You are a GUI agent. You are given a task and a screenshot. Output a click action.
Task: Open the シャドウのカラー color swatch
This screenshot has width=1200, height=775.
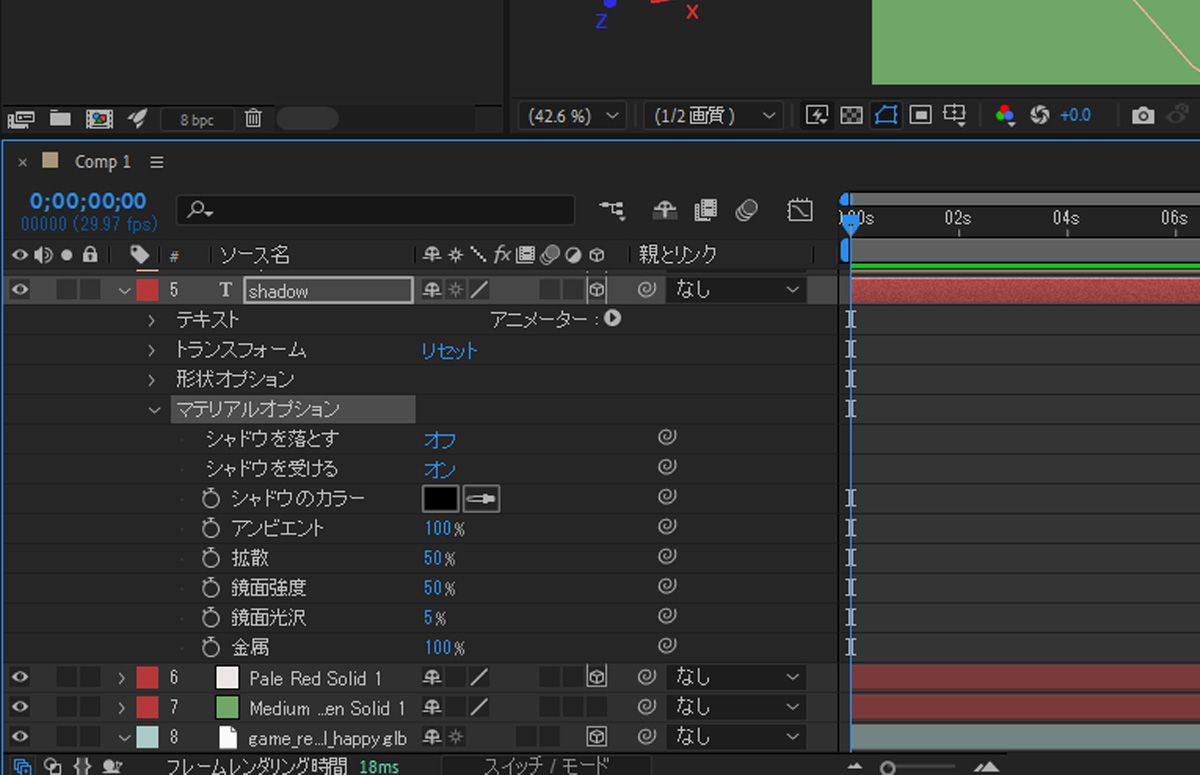[x=440, y=498]
